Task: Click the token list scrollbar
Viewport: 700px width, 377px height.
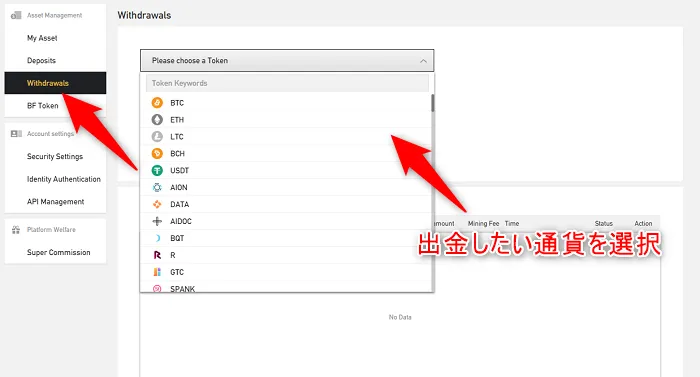Action: [433, 103]
